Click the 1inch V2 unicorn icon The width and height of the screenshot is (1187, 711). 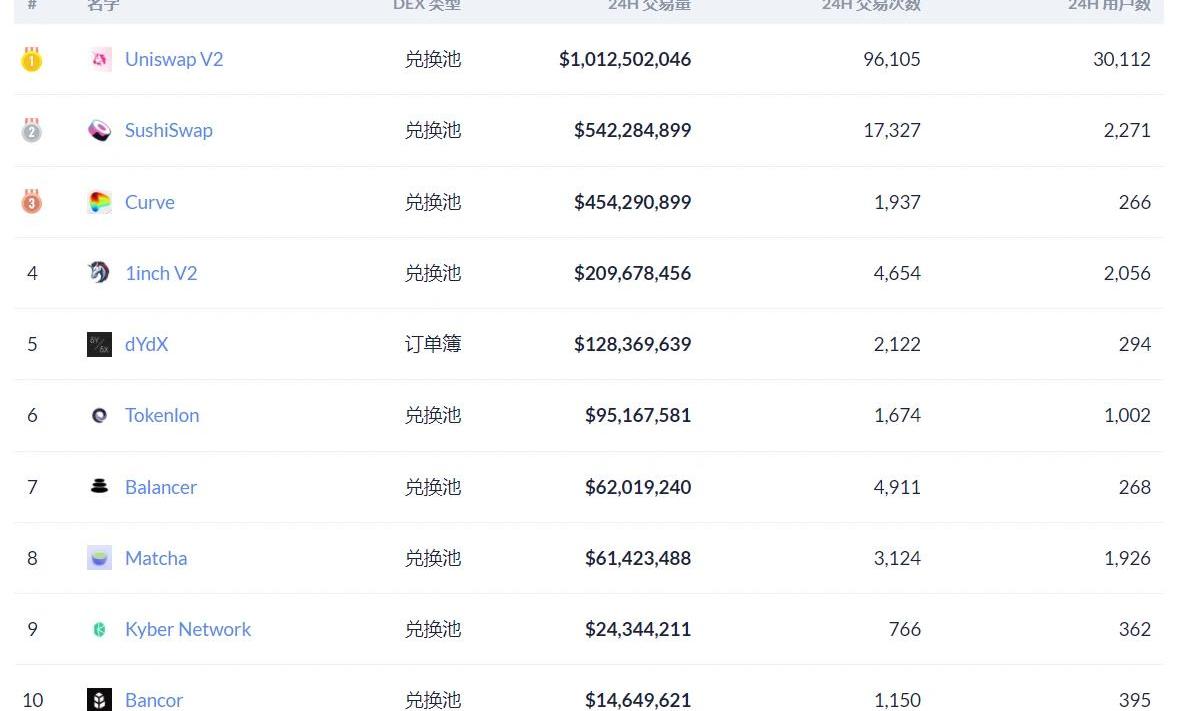click(x=99, y=273)
